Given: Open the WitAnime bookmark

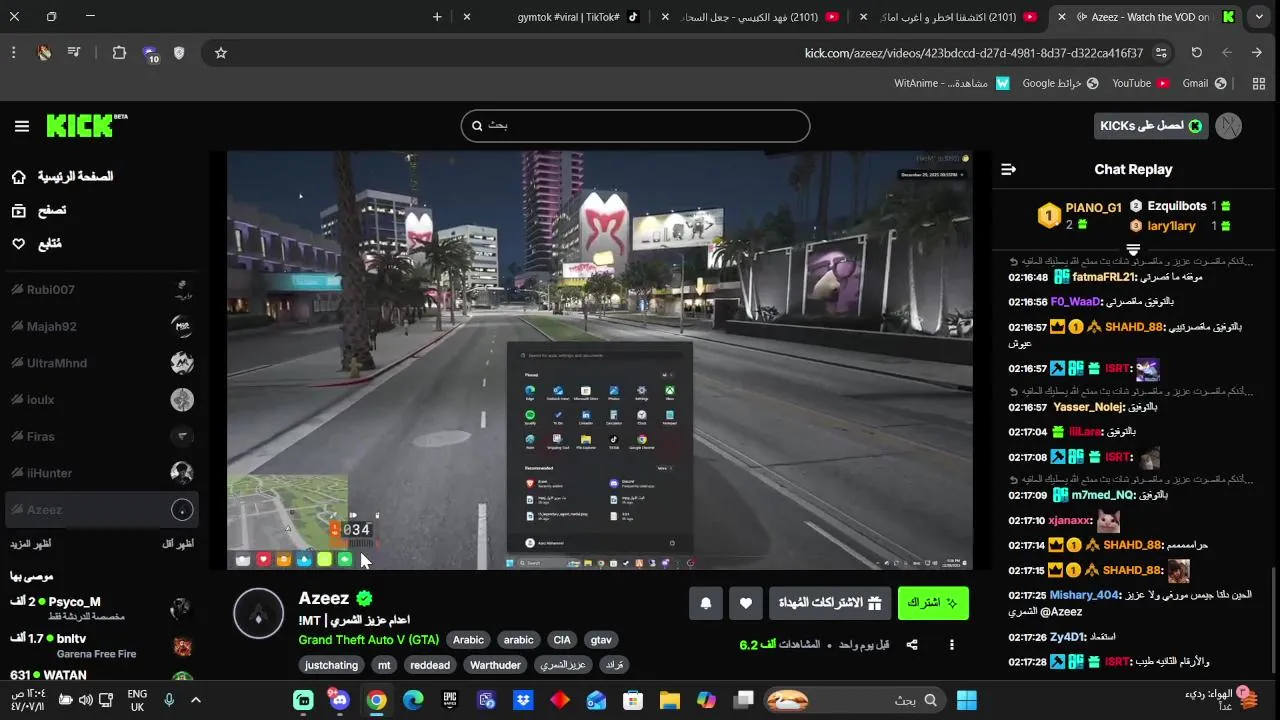Looking at the screenshot, I should [952, 83].
